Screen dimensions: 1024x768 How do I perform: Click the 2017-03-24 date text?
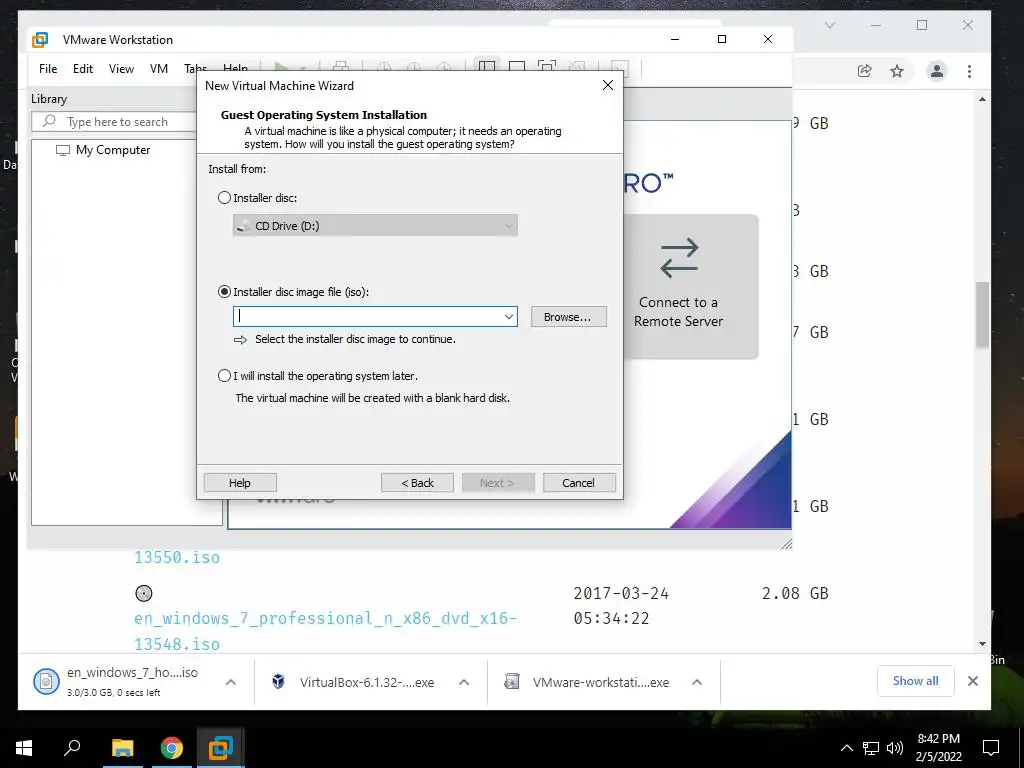621,593
